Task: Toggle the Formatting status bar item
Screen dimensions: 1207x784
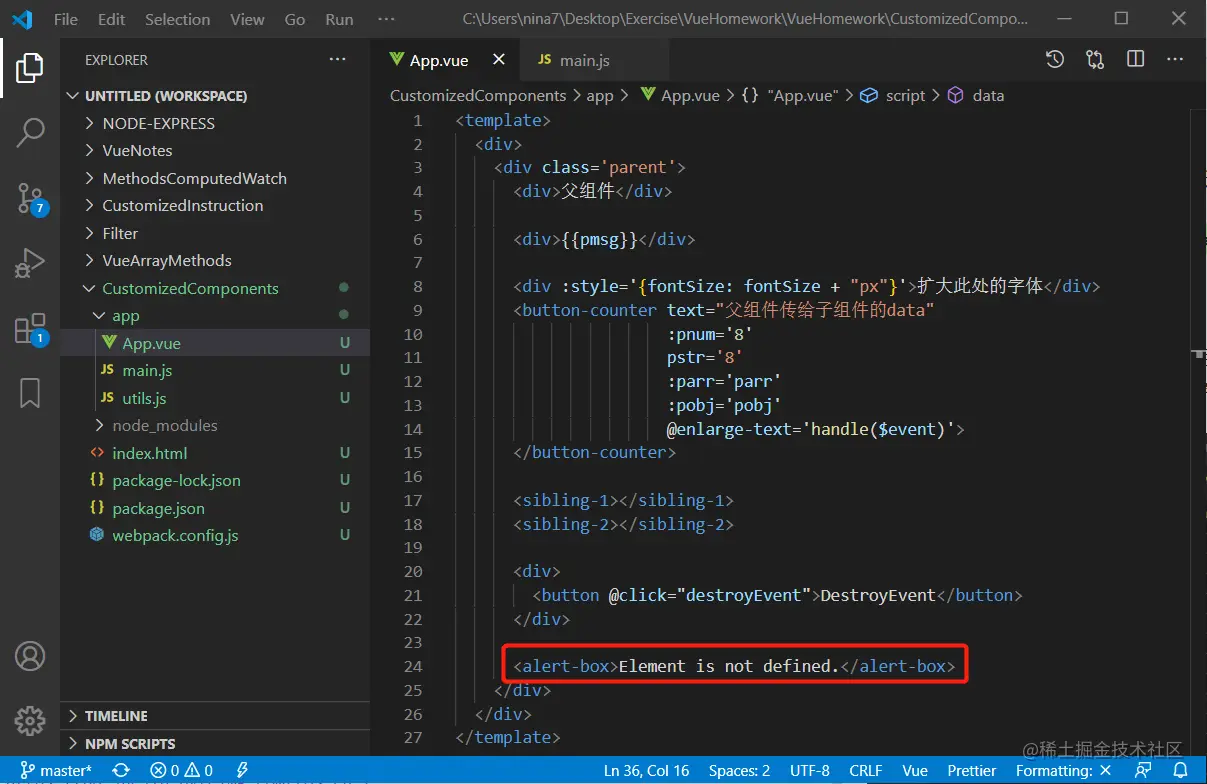Action: [x=1063, y=771]
